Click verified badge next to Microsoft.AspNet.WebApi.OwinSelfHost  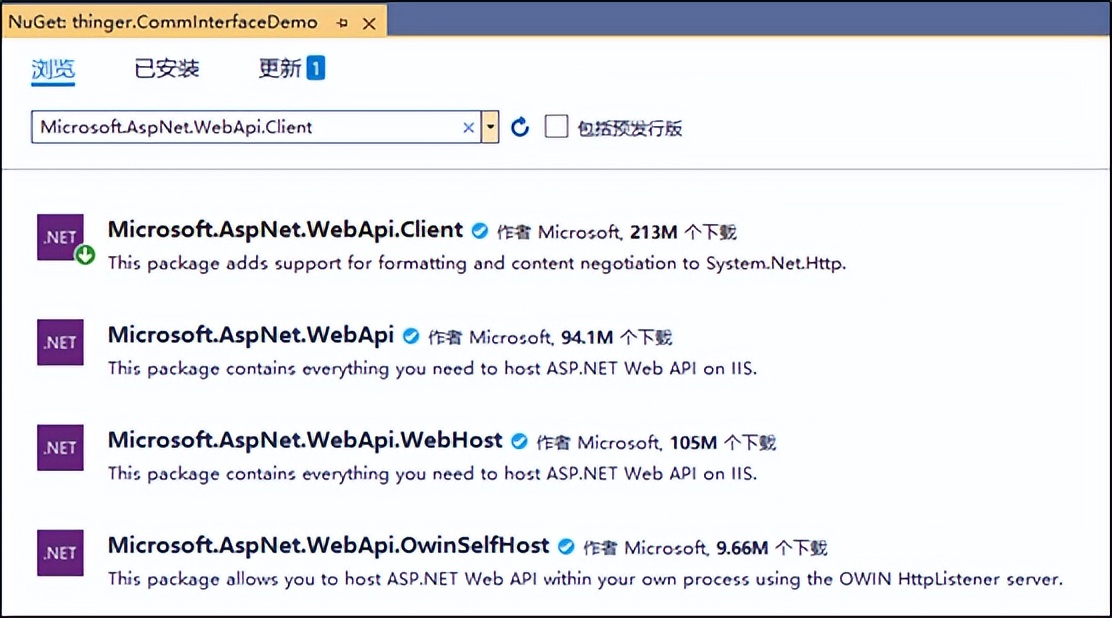point(566,546)
